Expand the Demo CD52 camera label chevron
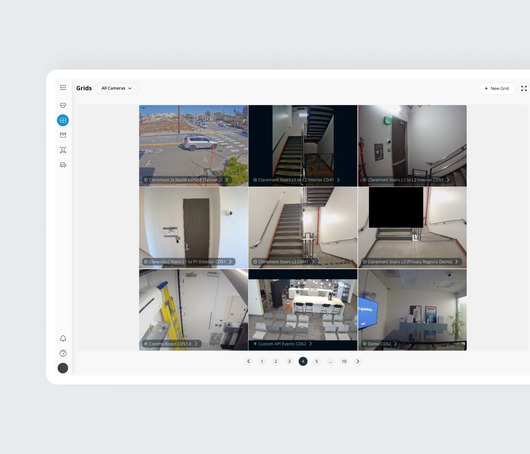 click(395, 344)
